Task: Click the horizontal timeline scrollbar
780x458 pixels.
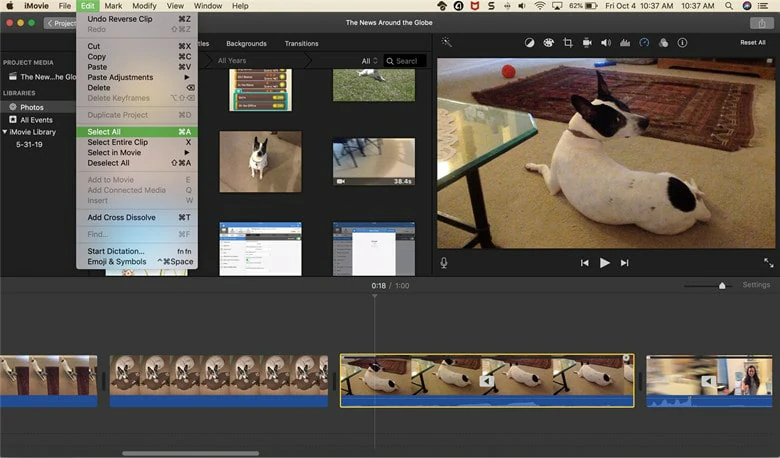Action: (x=191, y=453)
